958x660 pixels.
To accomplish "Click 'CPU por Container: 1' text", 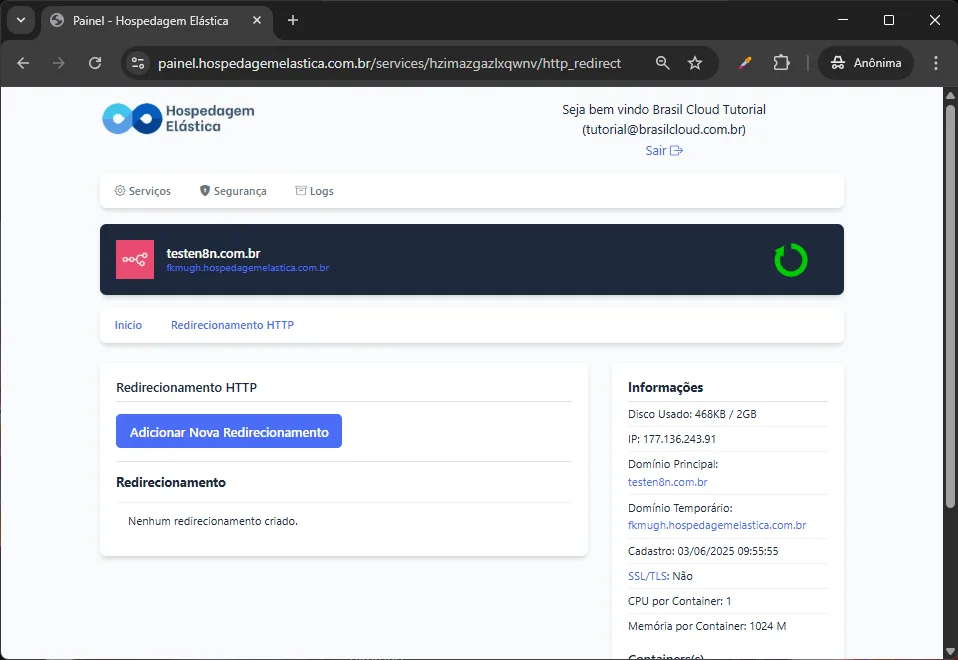I will point(679,601).
